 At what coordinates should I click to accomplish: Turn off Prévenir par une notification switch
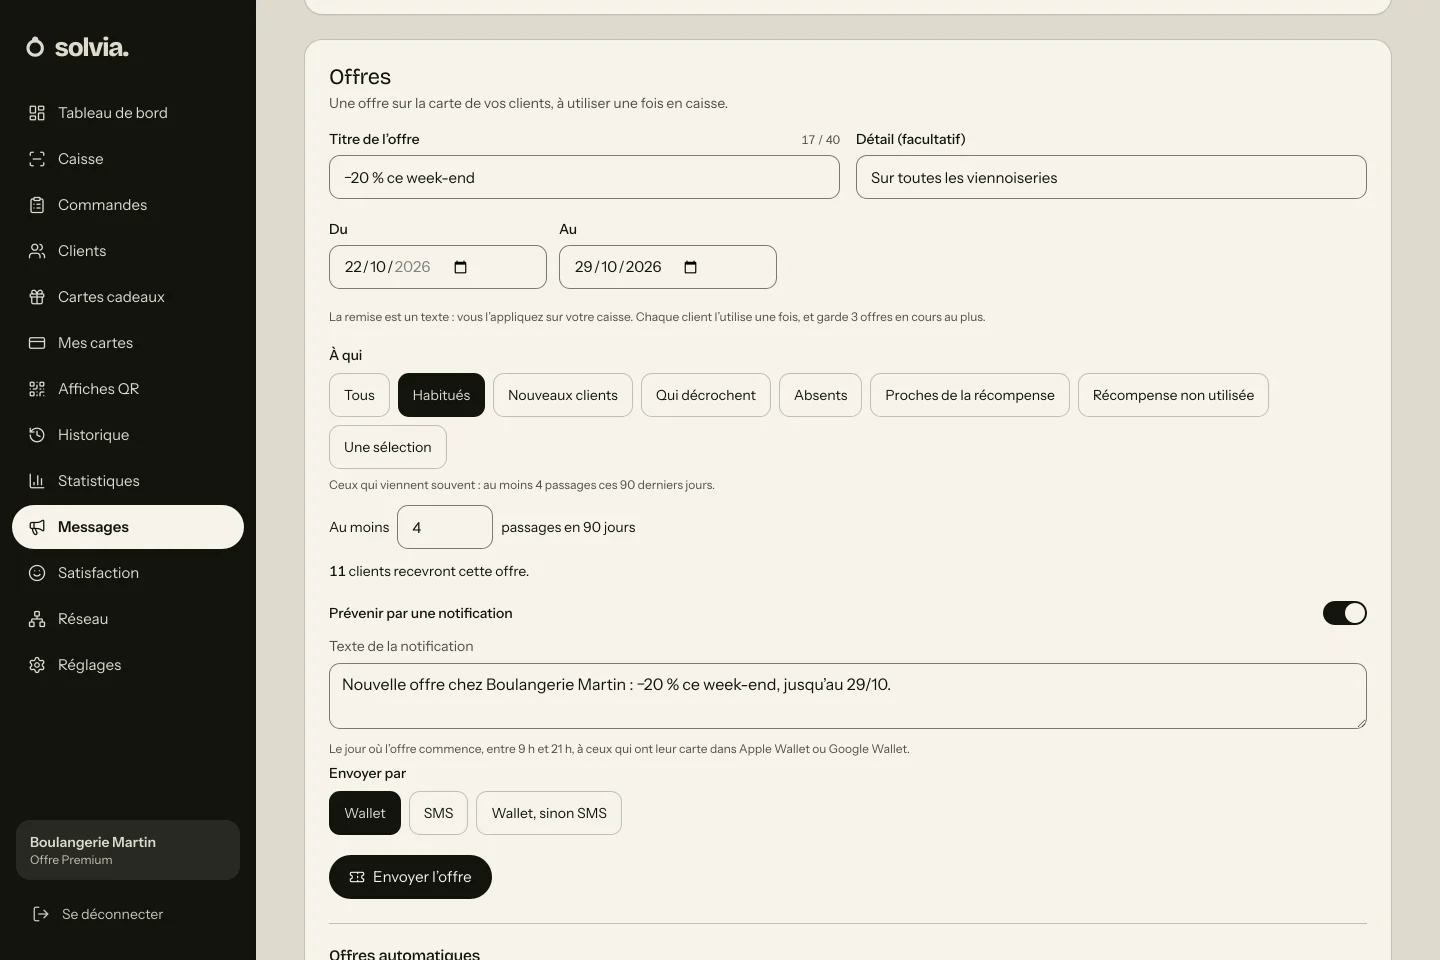(x=1344, y=613)
